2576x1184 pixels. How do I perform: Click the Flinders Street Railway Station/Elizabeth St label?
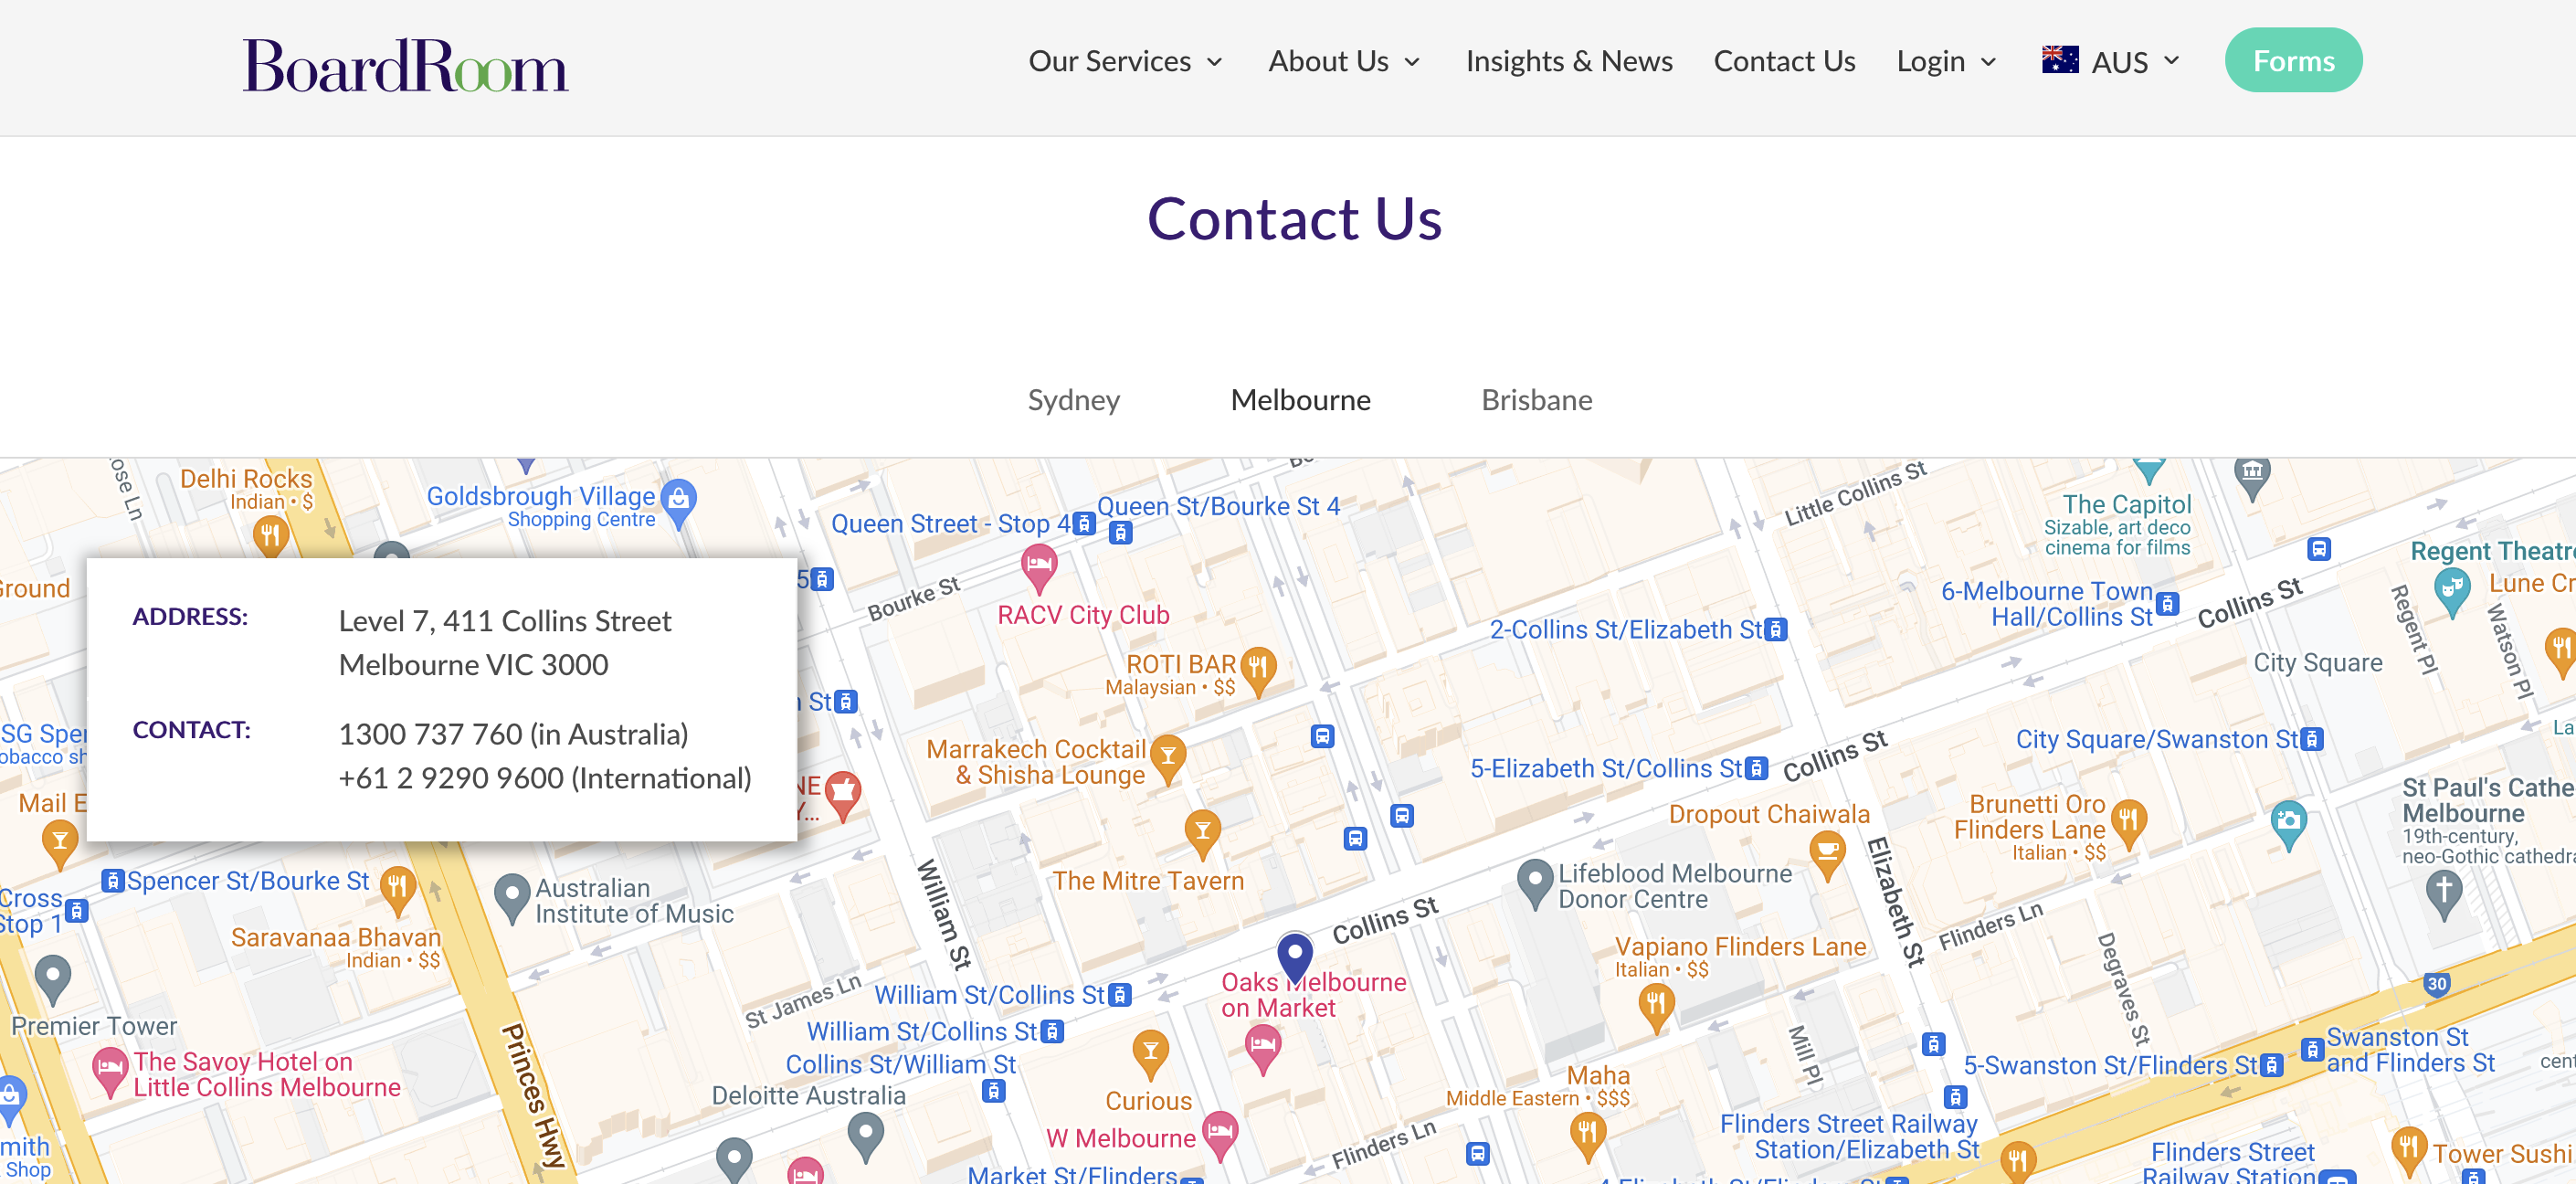[x=1848, y=1137]
